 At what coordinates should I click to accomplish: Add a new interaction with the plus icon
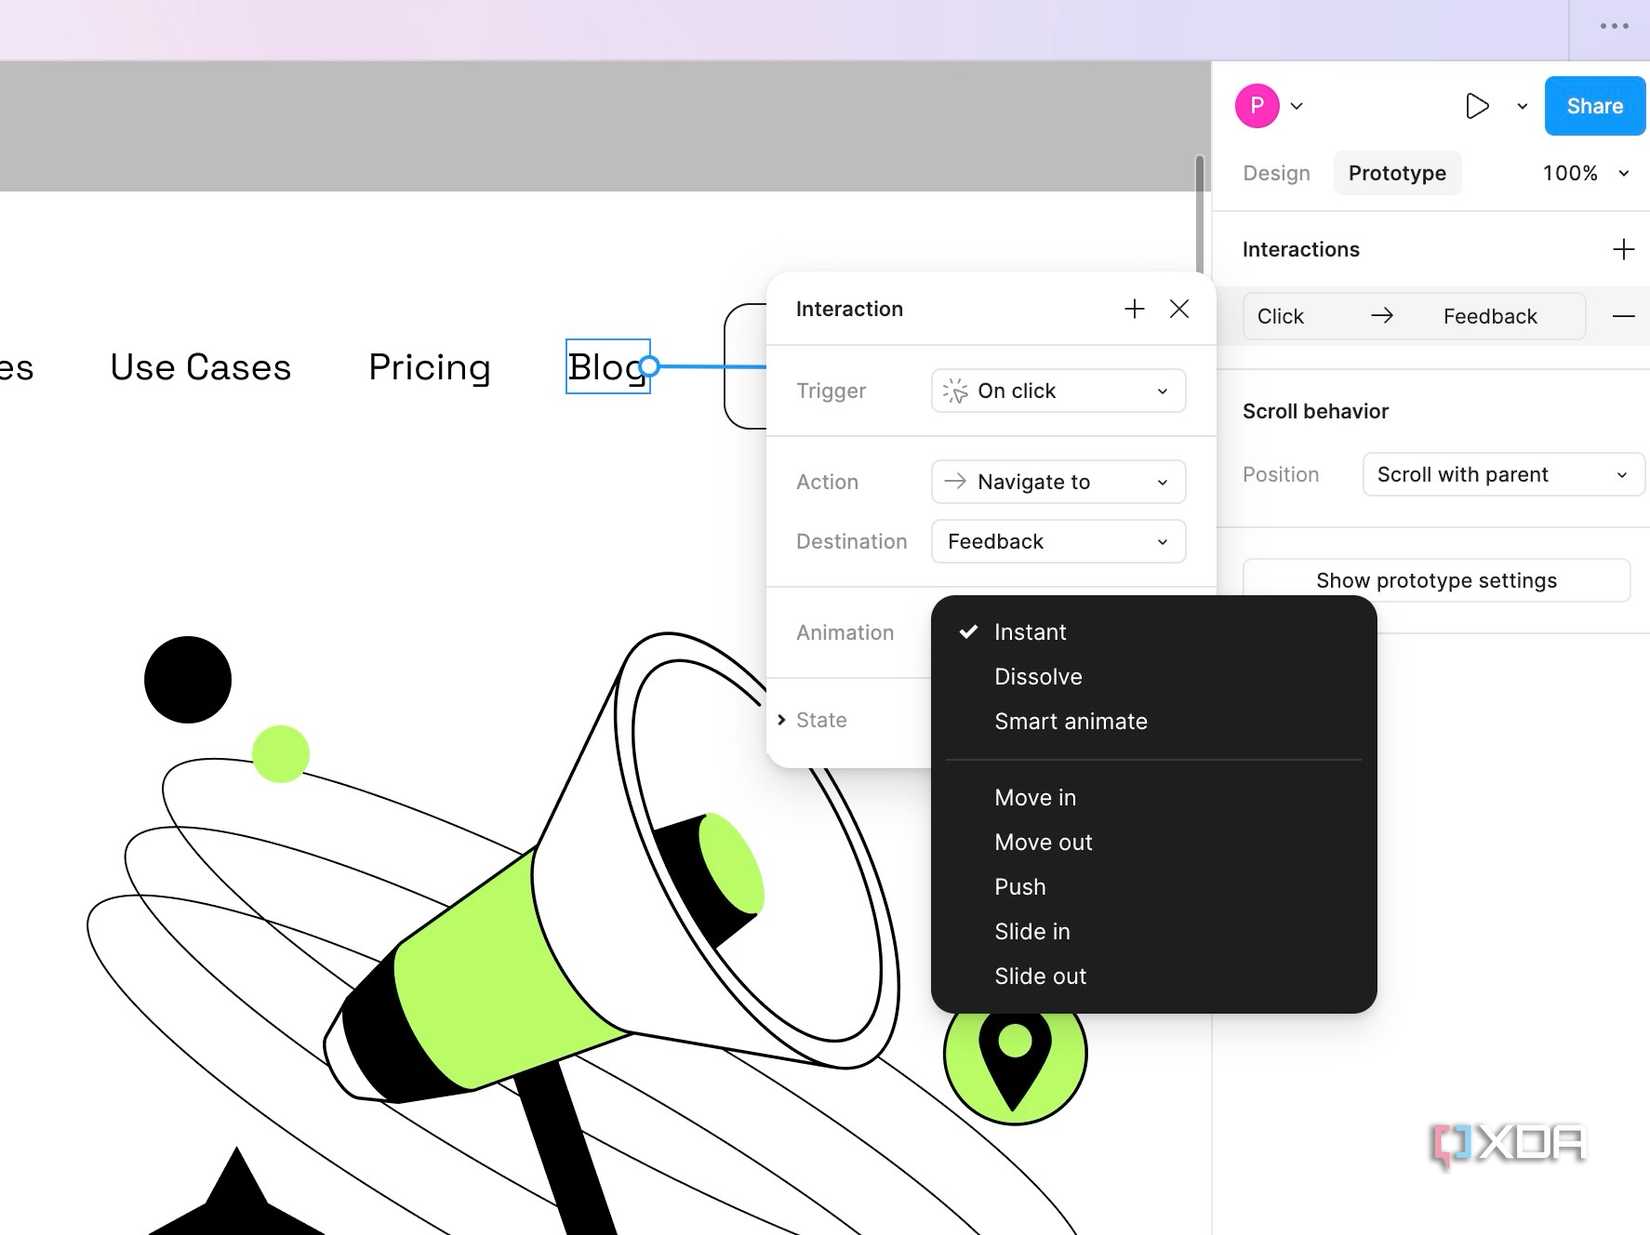(1622, 249)
